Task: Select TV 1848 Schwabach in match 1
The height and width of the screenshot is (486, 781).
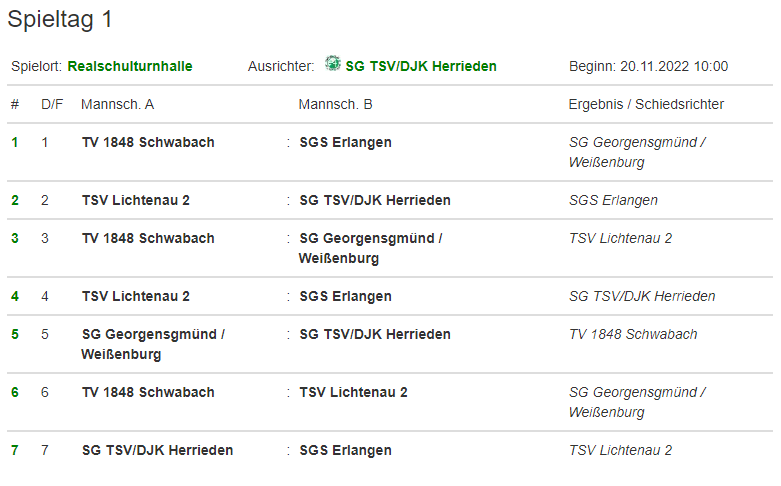Action: [x=148, y=142]
